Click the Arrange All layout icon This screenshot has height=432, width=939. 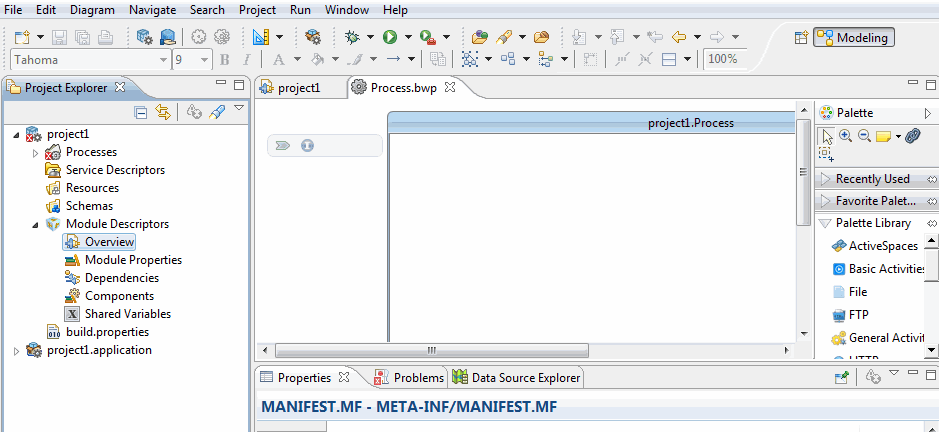(508, 59)
